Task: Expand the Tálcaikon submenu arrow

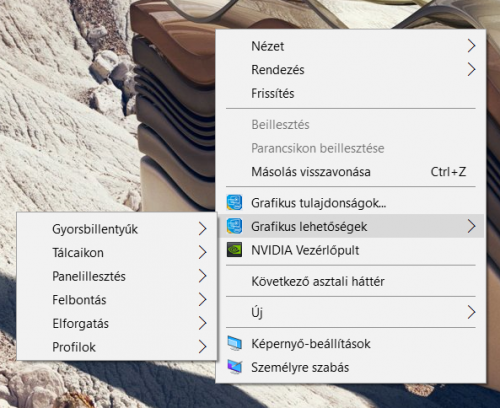Action: [x=203, y=253]
